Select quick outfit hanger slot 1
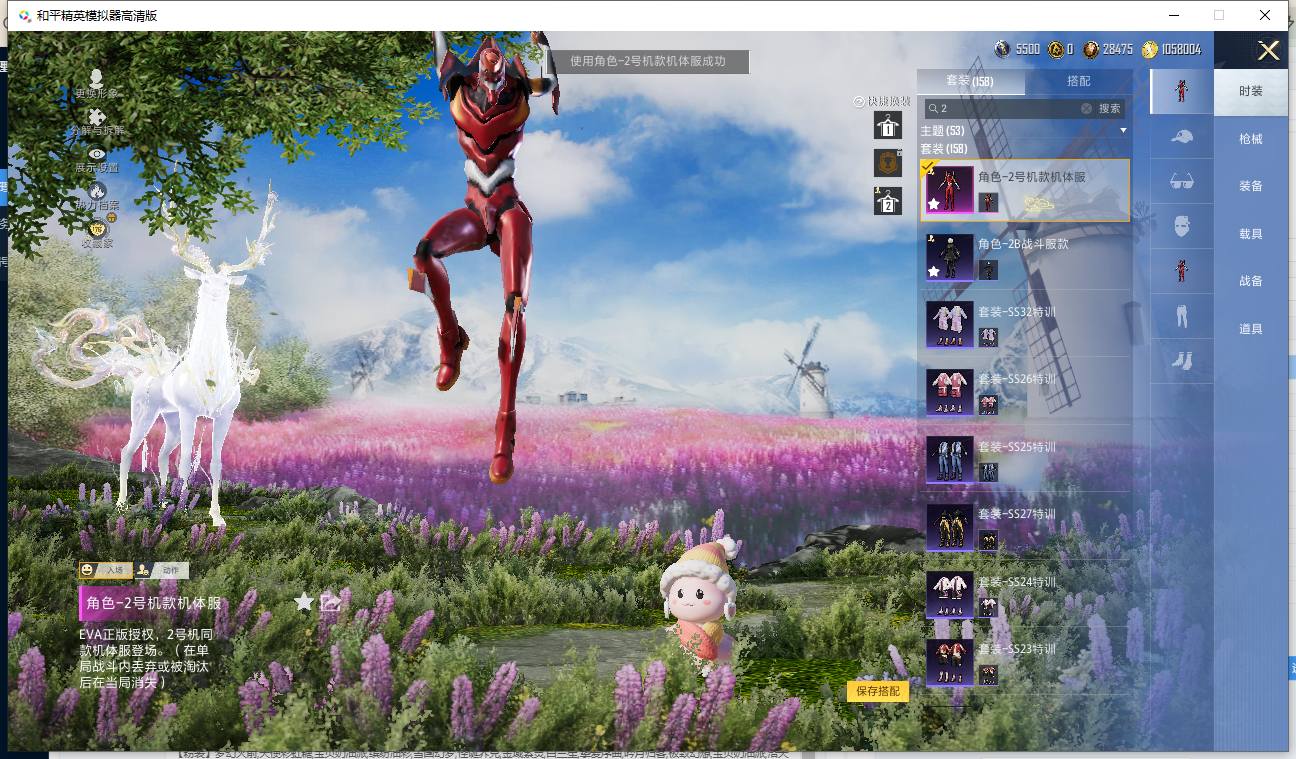The width and height of the screenshot is (1296, 759). click(887, 125)
